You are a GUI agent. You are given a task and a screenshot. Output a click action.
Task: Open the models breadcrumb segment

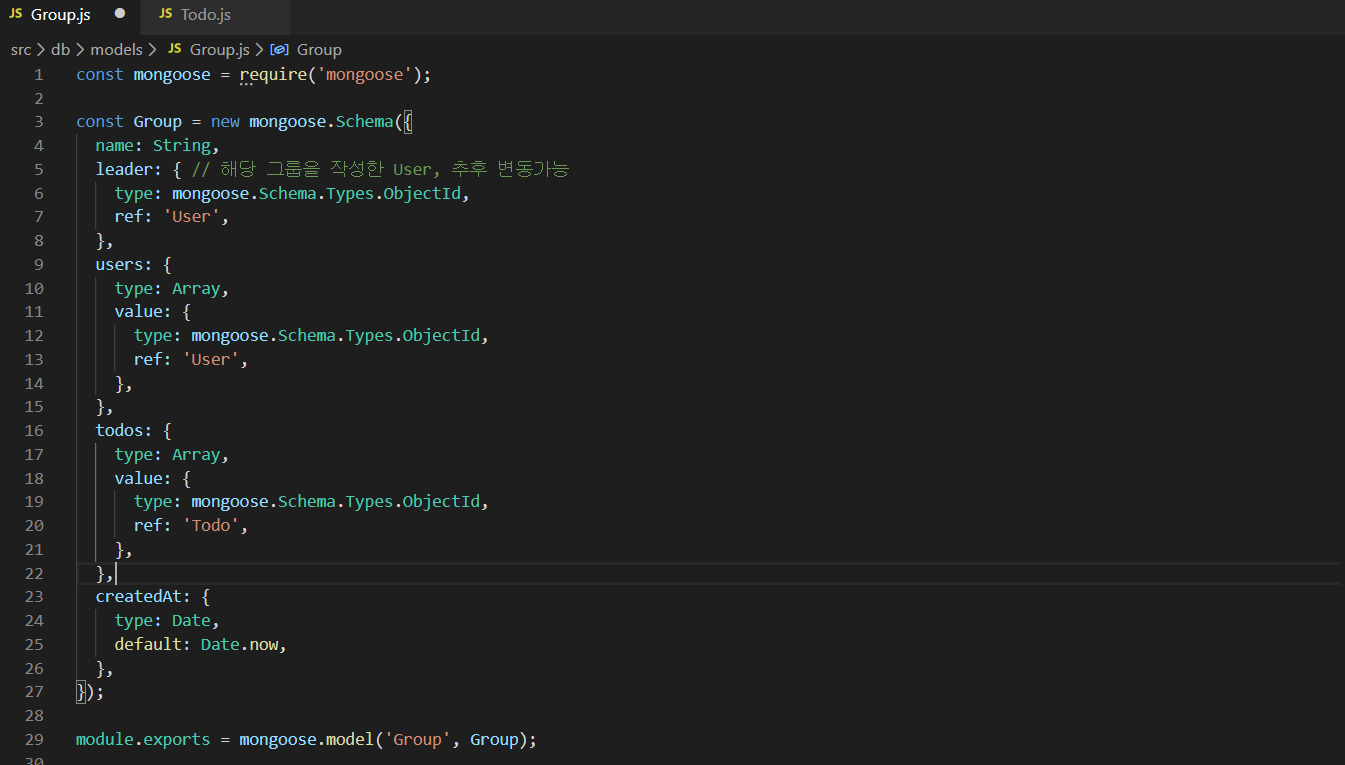(x=116, y=49)
